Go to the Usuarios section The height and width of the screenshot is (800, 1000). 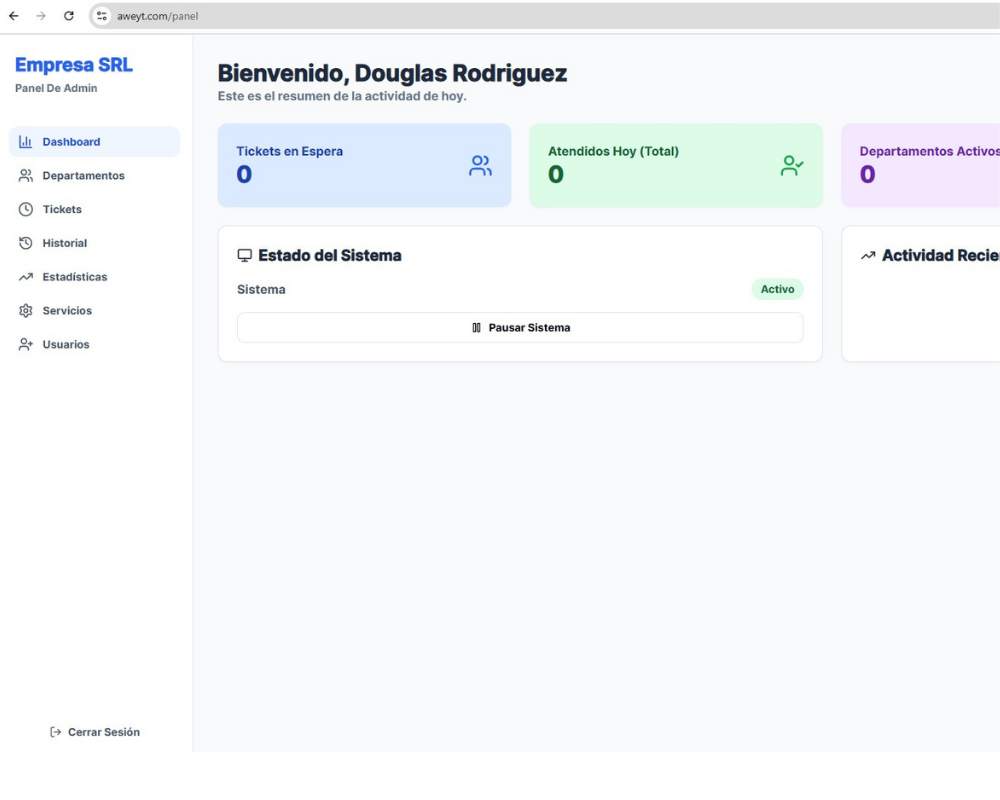click(66, 345)
